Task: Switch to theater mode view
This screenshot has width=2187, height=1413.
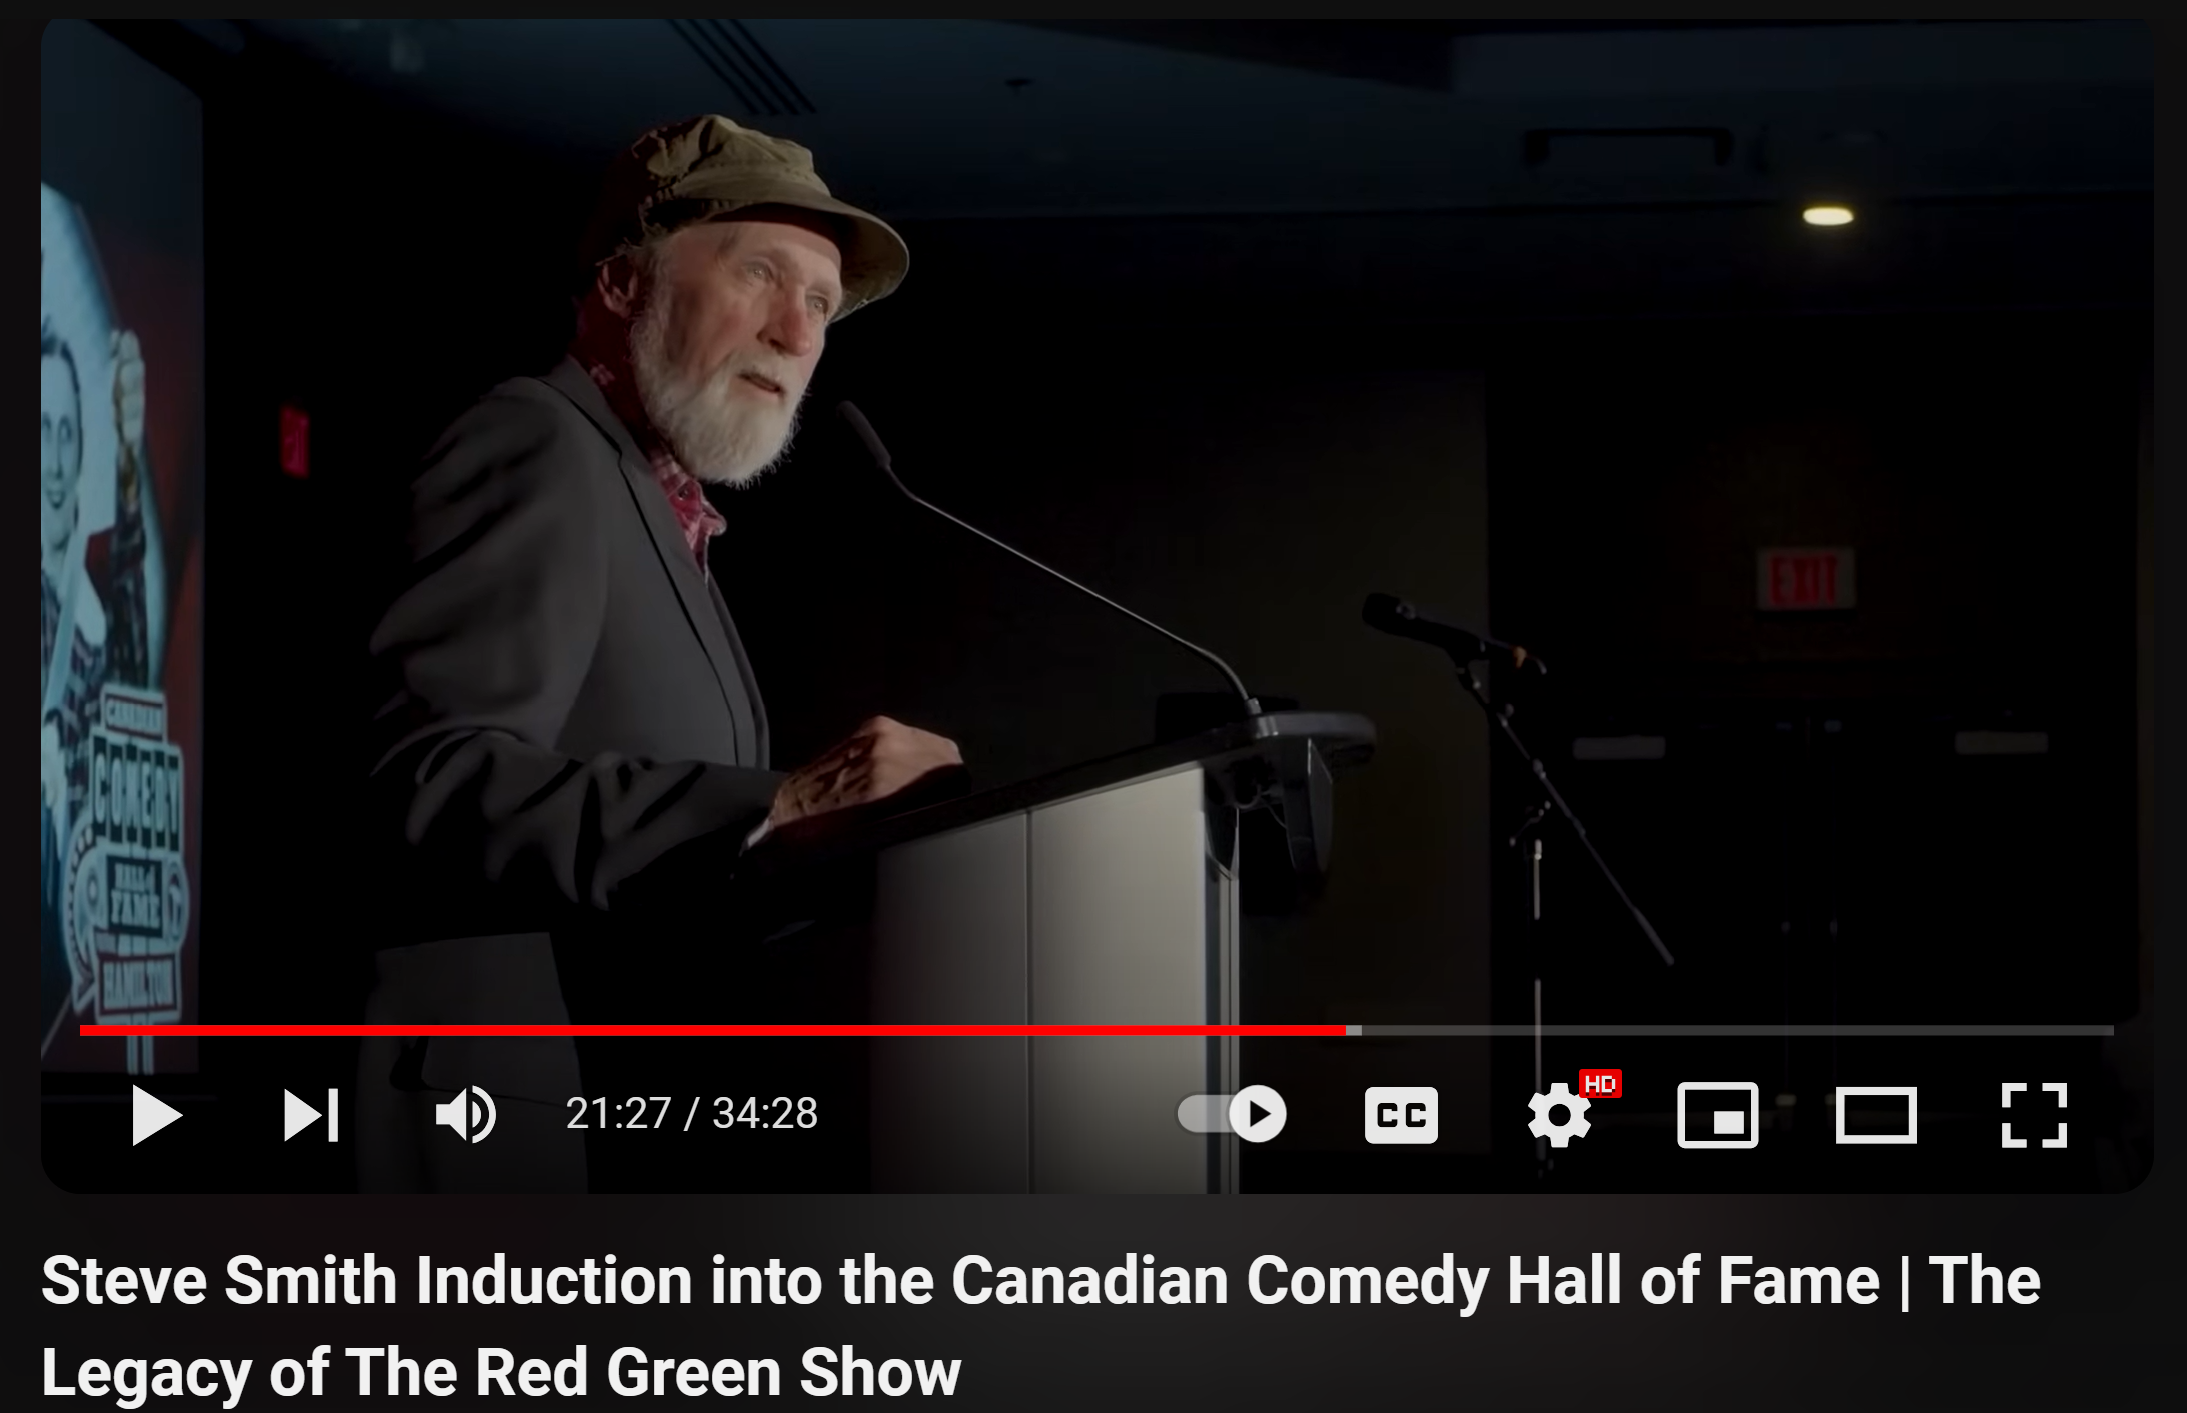Action: click(1876, 1115)
